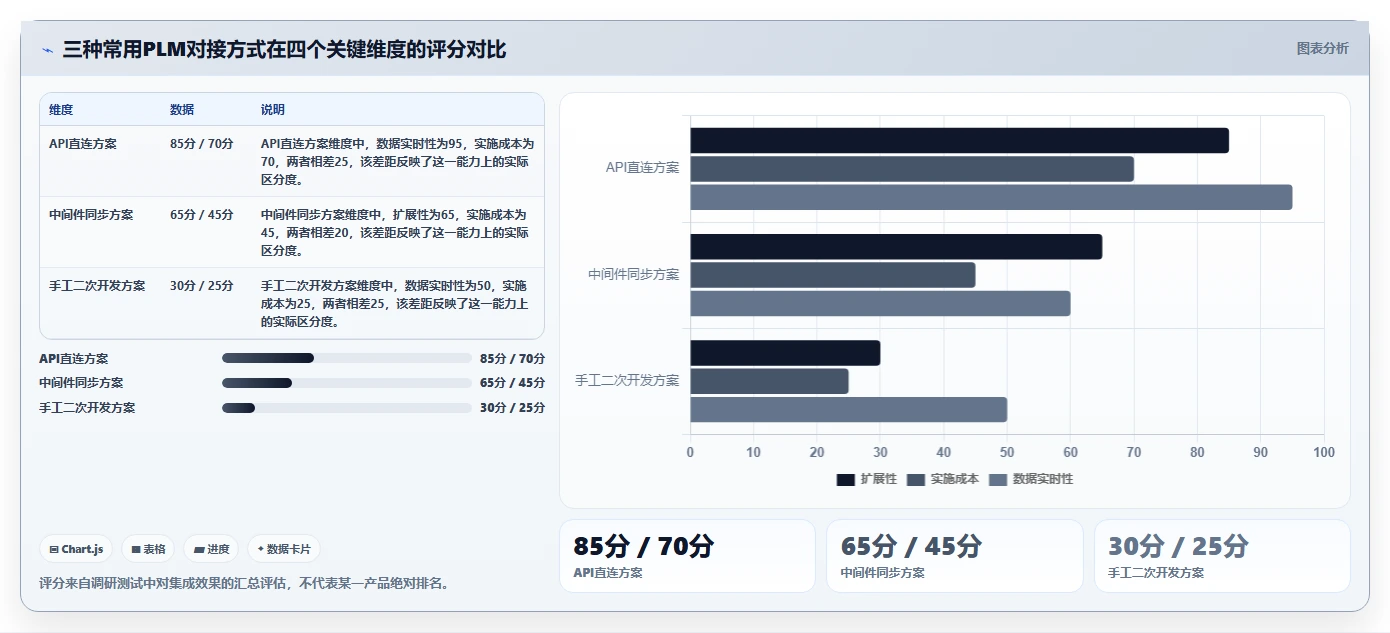
Task: Click the 说明 column header
Action: [x=273, y=110]
